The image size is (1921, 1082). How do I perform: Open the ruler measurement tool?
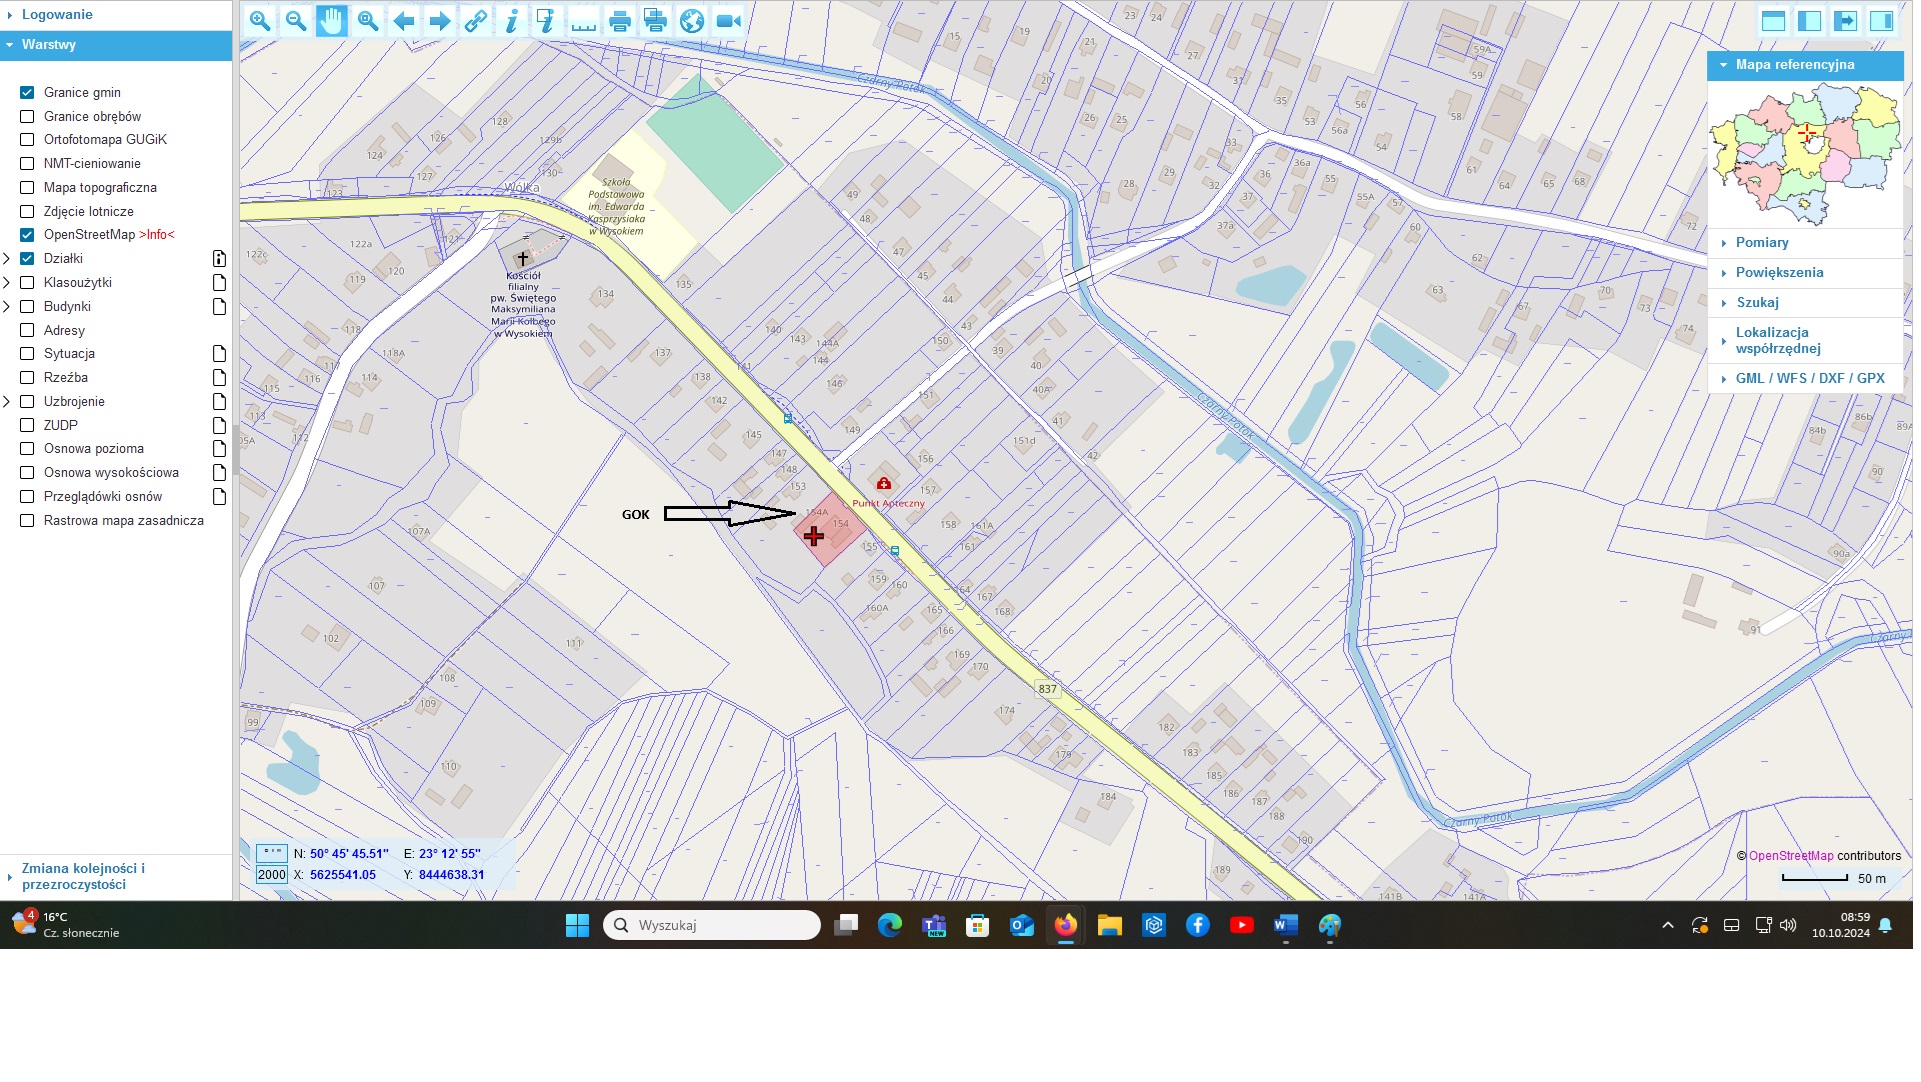coord(584,21)
